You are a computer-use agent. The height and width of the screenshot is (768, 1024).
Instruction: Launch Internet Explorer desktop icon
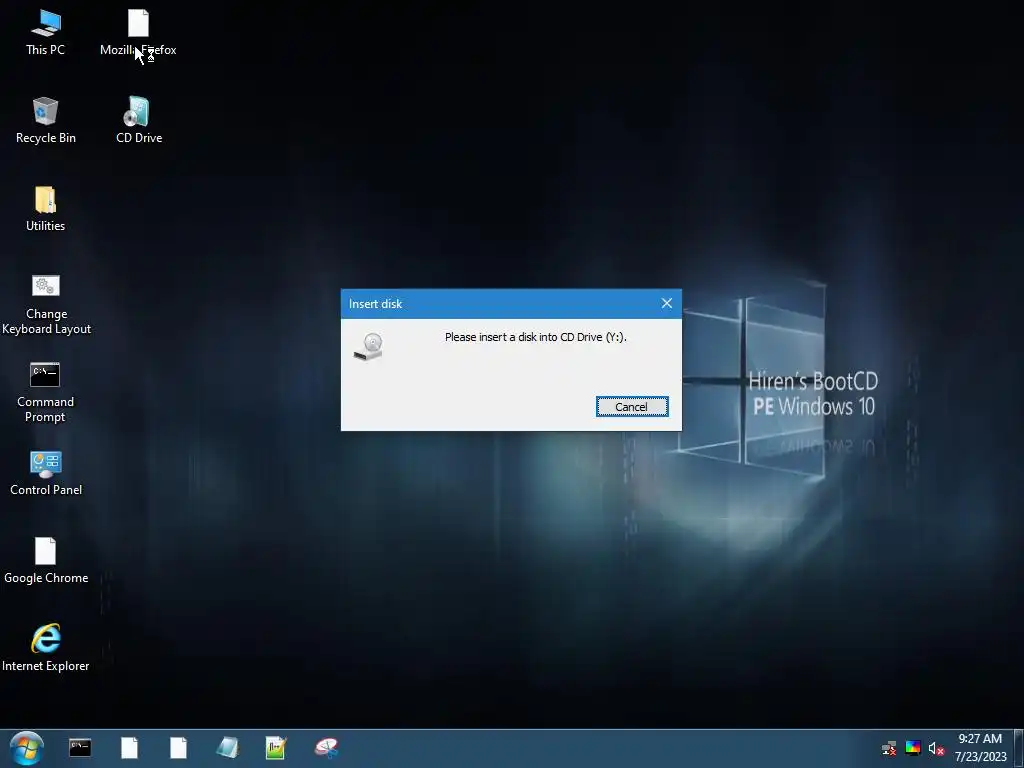pyautogui.click(x=46, y=648)
